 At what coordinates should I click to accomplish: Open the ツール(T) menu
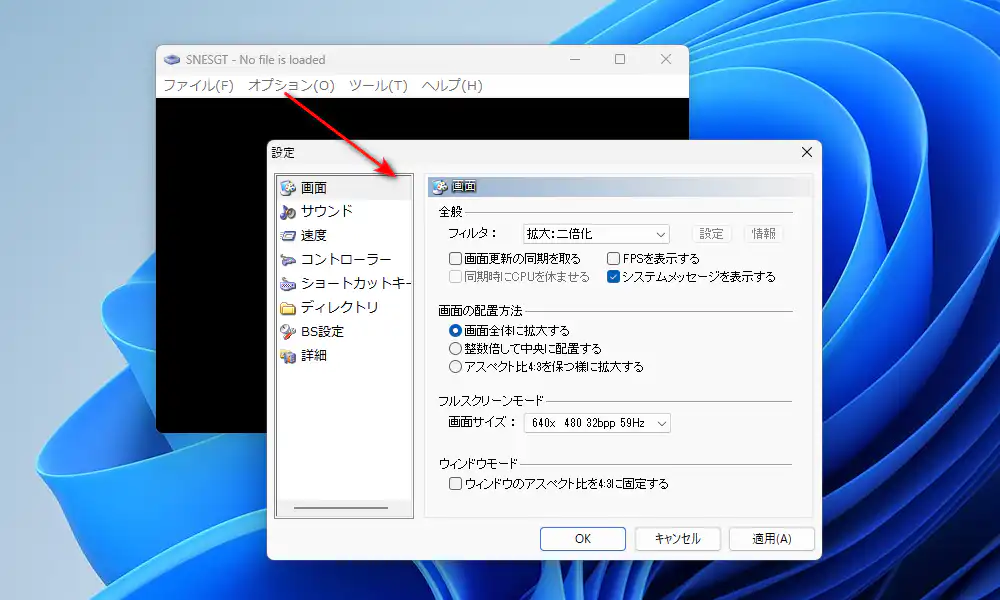click(378, 85)
